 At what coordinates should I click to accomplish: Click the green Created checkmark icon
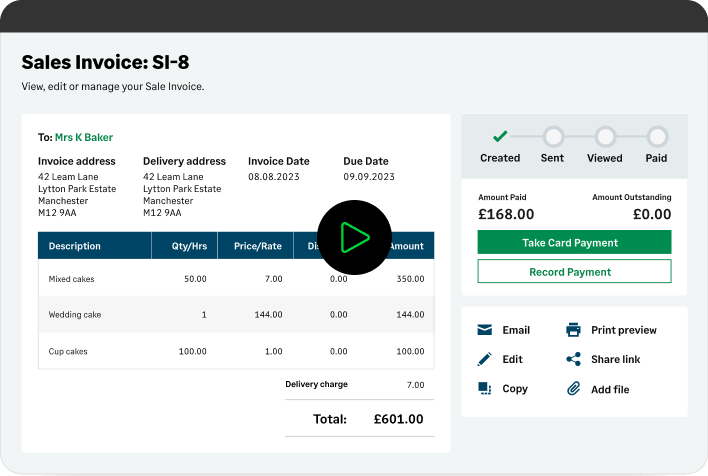(500, 136)
